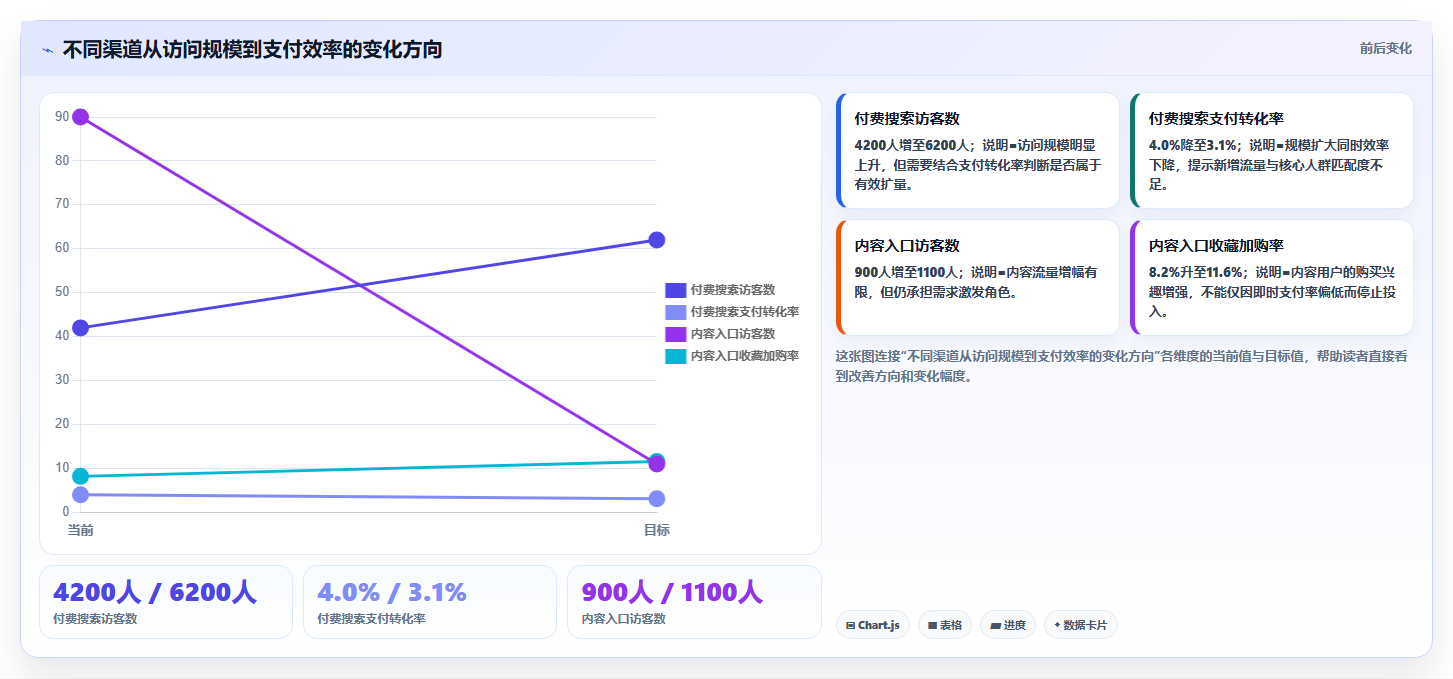Screen dimensions: 1453x679
Task: Click the 50 y-axis tick label
Action: click(x=62, y=292)
